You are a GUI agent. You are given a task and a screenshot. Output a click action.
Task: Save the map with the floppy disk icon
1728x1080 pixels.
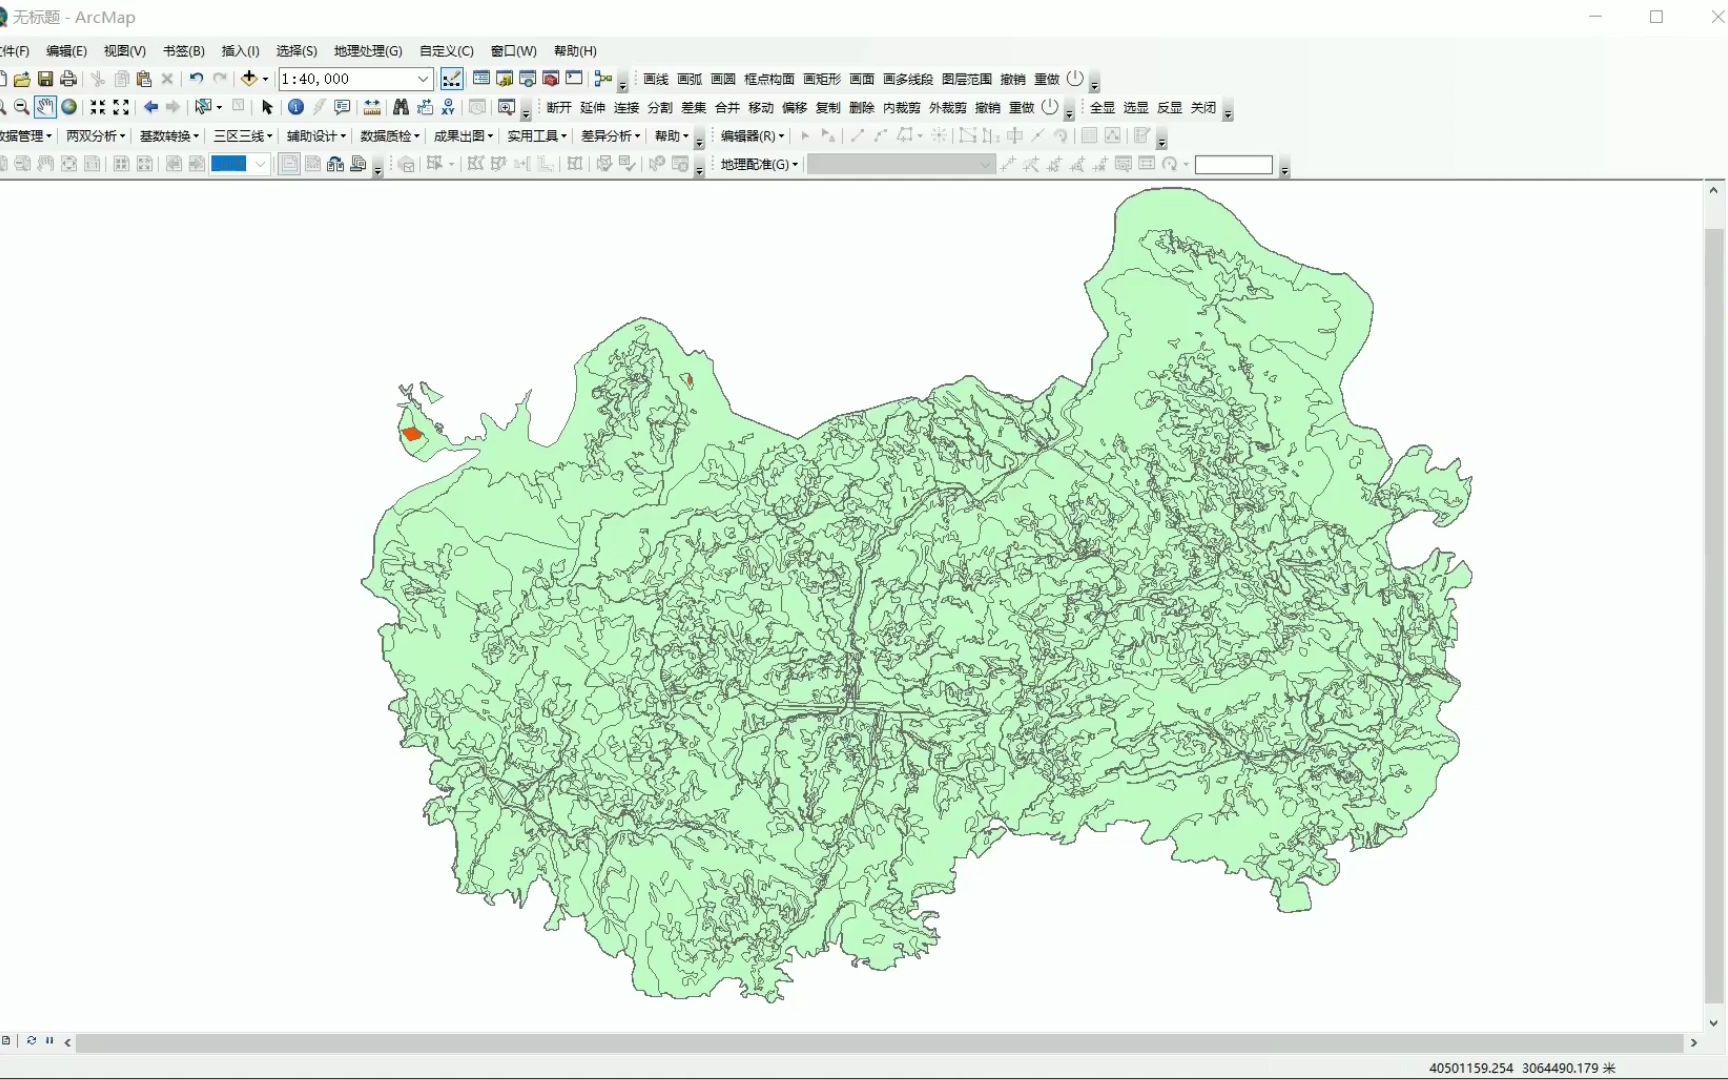pyautogui.click(x=45, y=79)
